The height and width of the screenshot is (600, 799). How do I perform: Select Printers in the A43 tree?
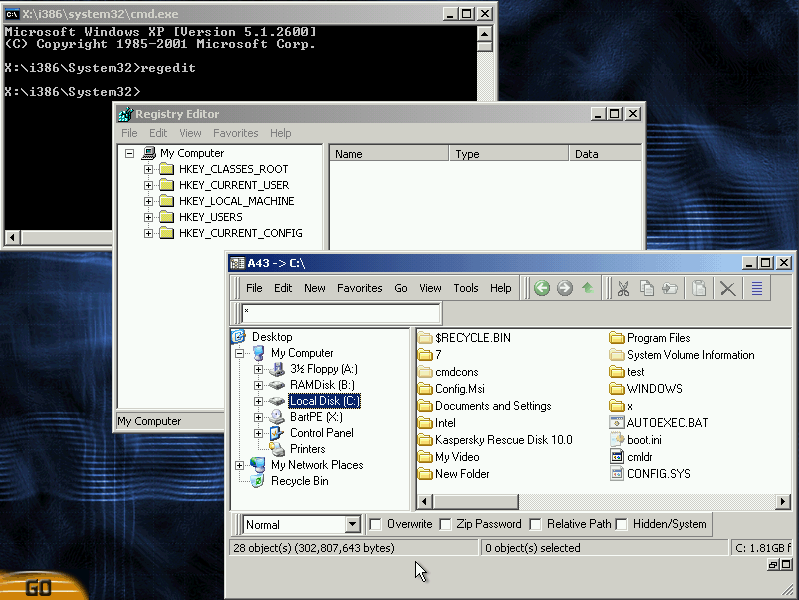pos(307,449)
